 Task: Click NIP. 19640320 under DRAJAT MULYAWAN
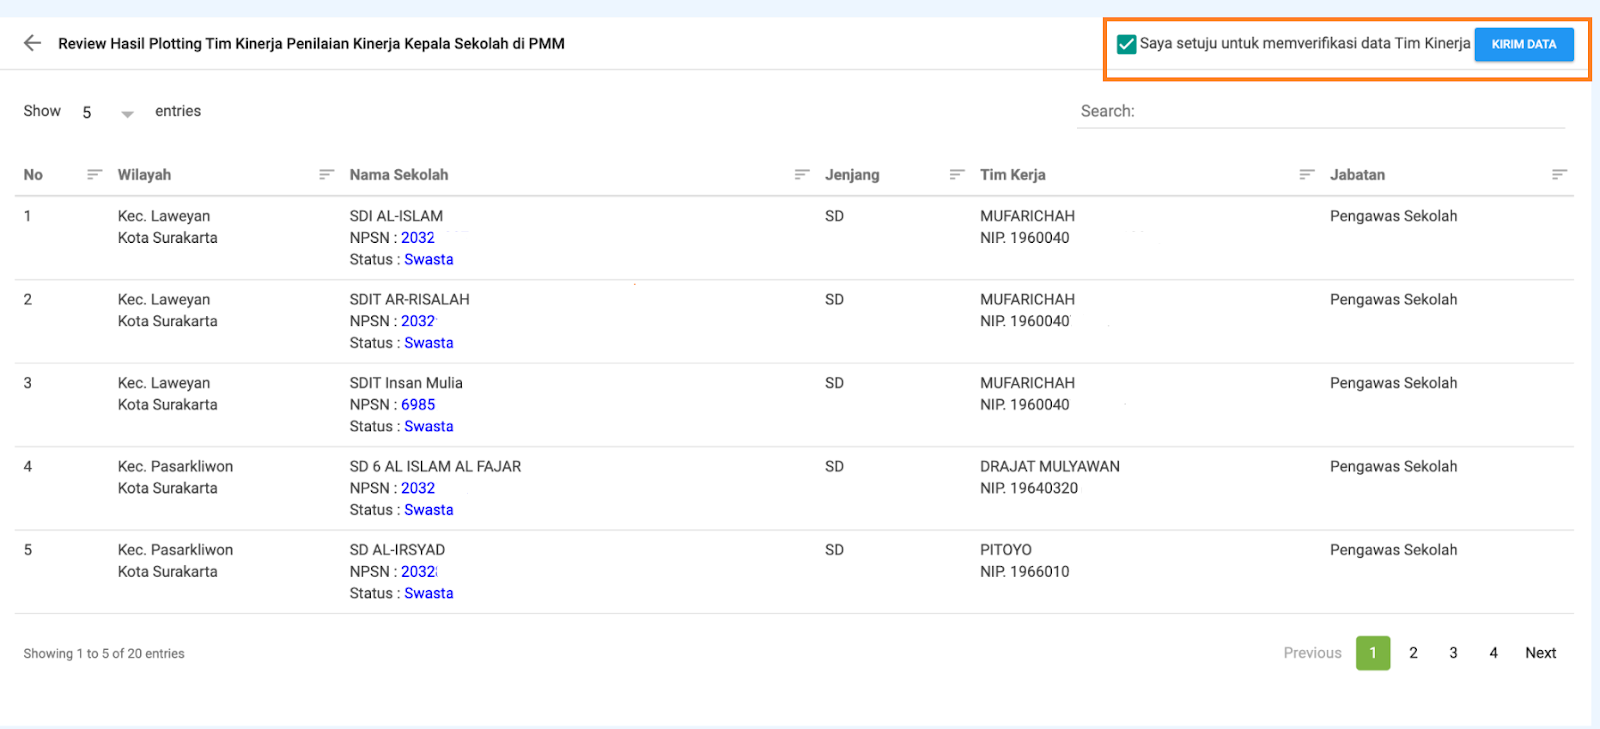(x=1029, y=488)
